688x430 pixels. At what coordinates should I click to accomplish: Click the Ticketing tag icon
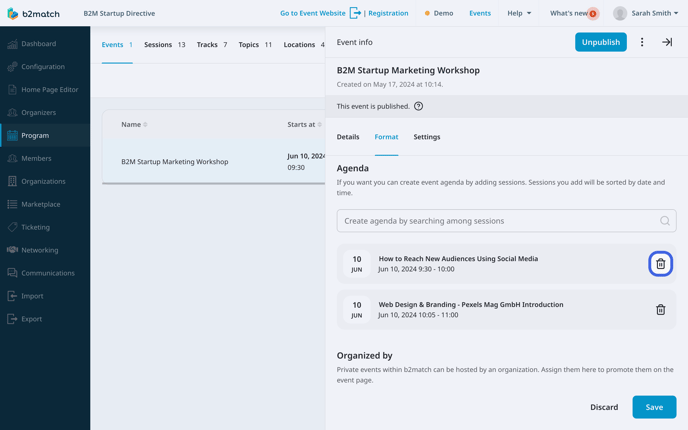pos(12,227)
